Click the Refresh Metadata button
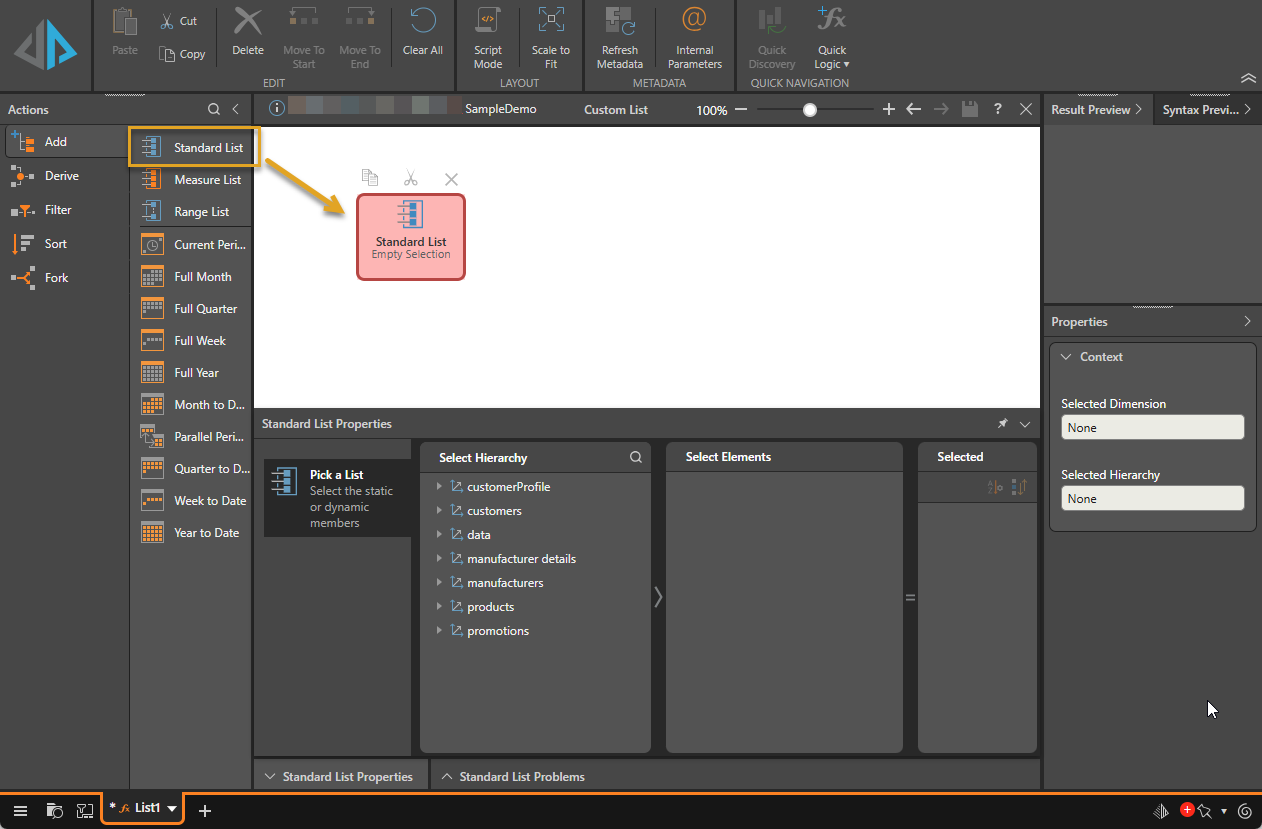1262x829 pixels. [620, 38]
